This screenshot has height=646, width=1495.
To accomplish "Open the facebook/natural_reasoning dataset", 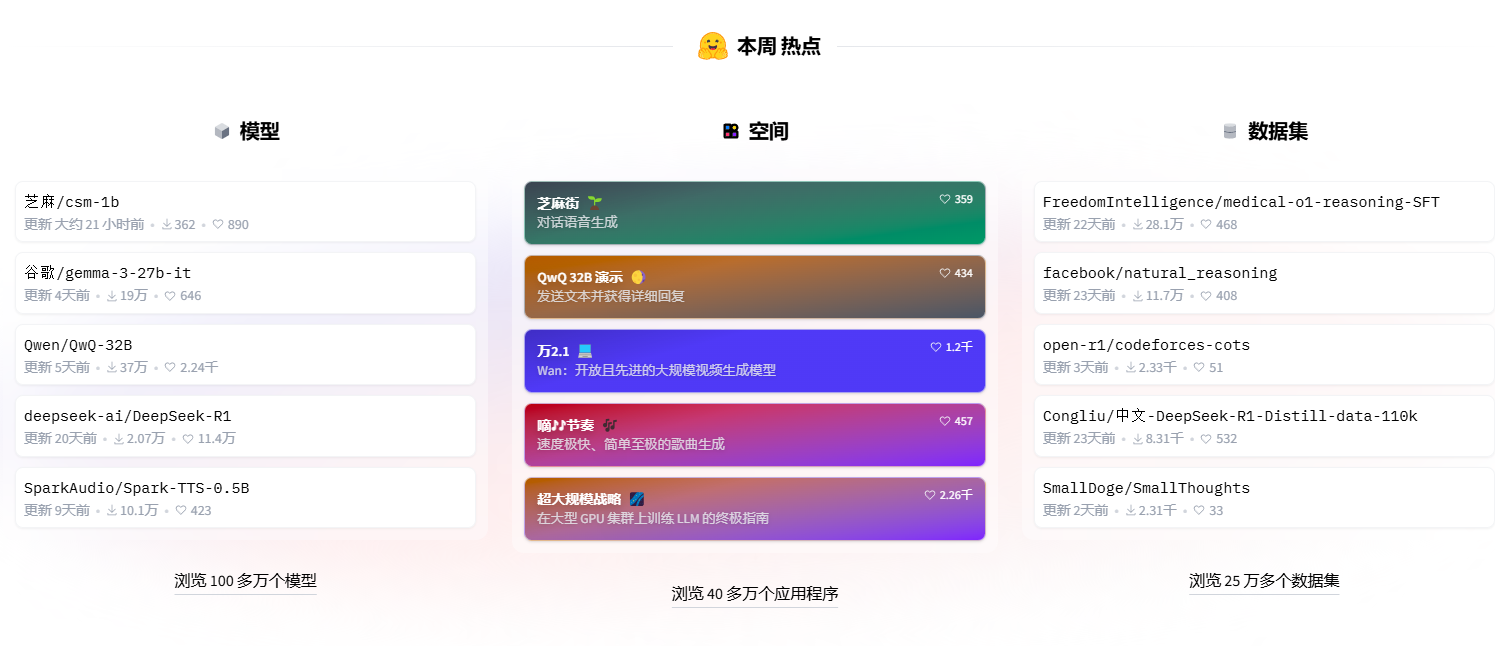I will pos(1264,283).
